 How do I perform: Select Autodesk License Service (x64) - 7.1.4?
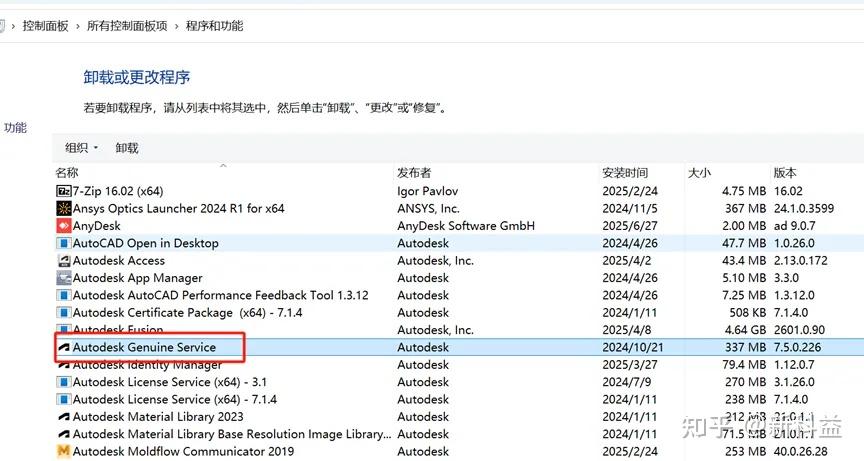click(175, 399)
